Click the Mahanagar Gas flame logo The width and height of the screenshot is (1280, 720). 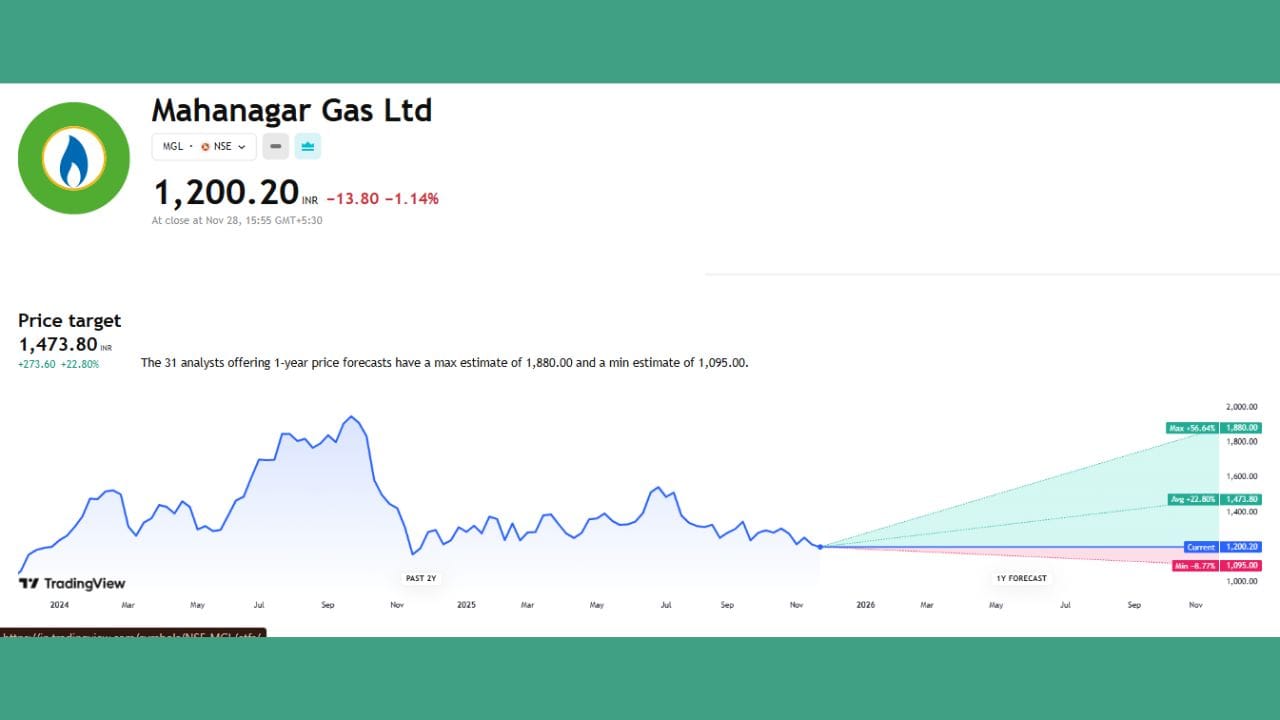(x=74, y=157)
